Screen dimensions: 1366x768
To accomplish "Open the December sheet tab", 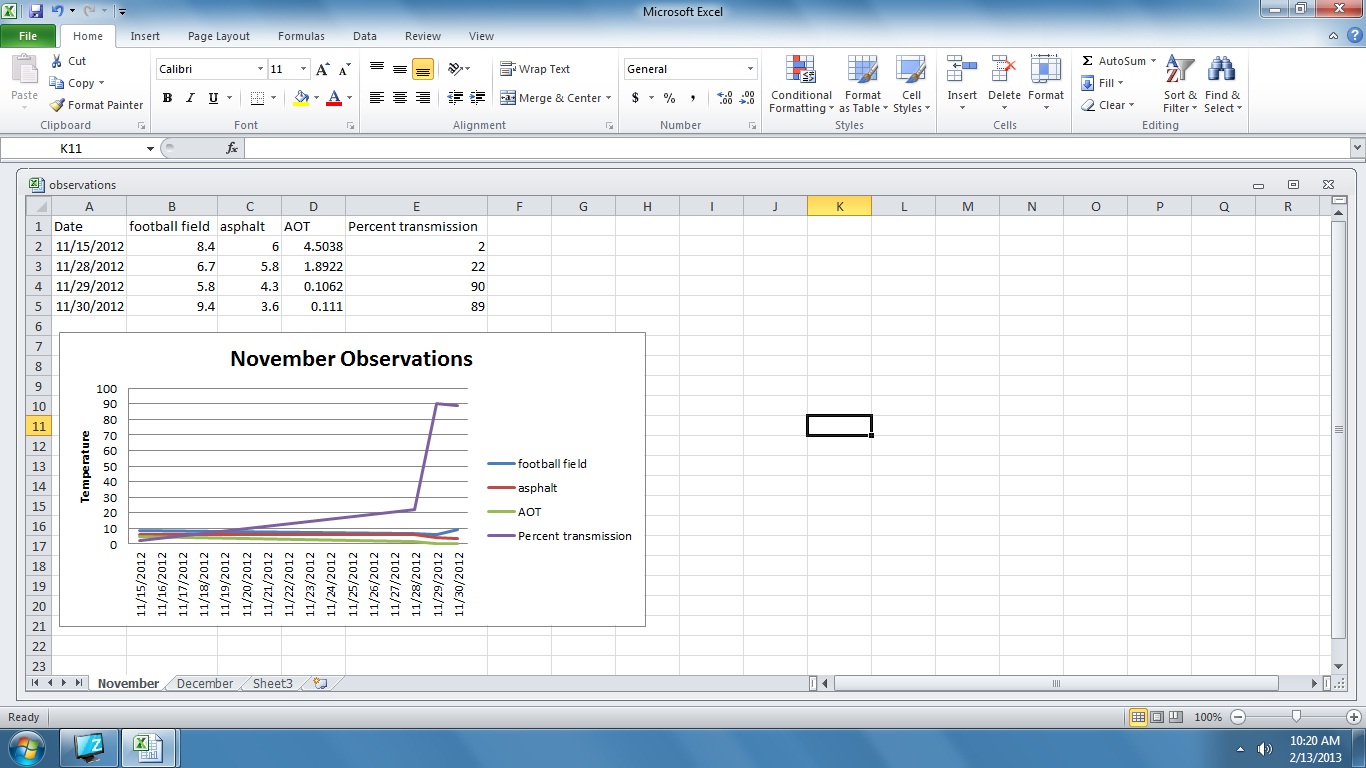I will [204, 683].
